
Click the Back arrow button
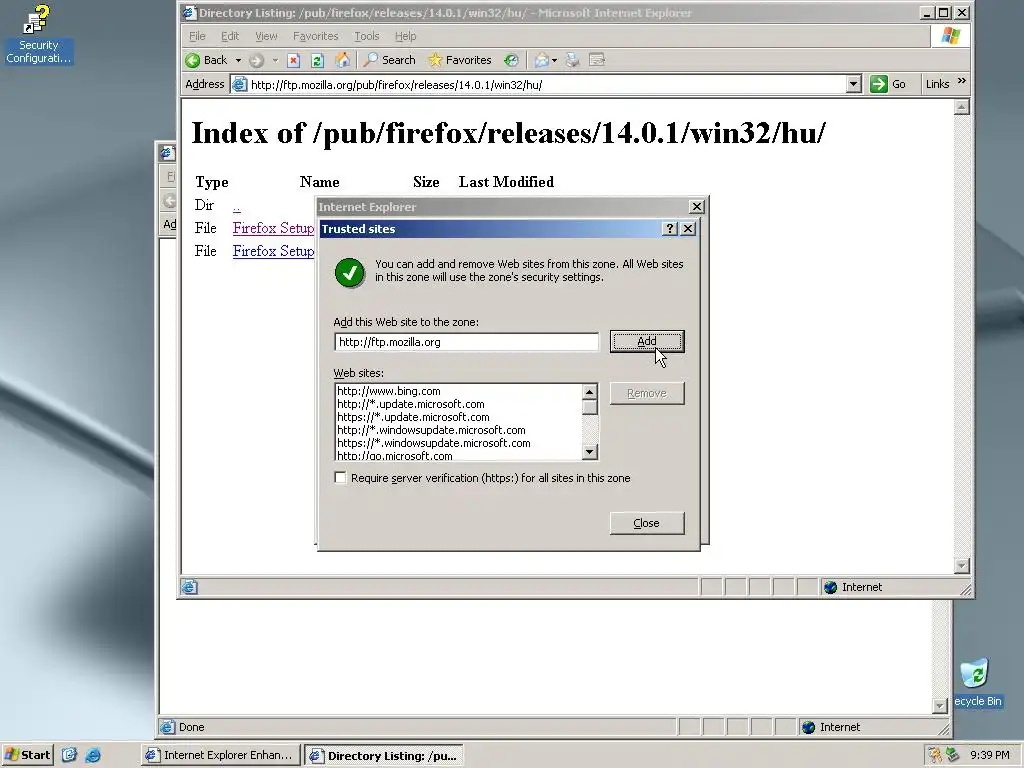point(206,60)
